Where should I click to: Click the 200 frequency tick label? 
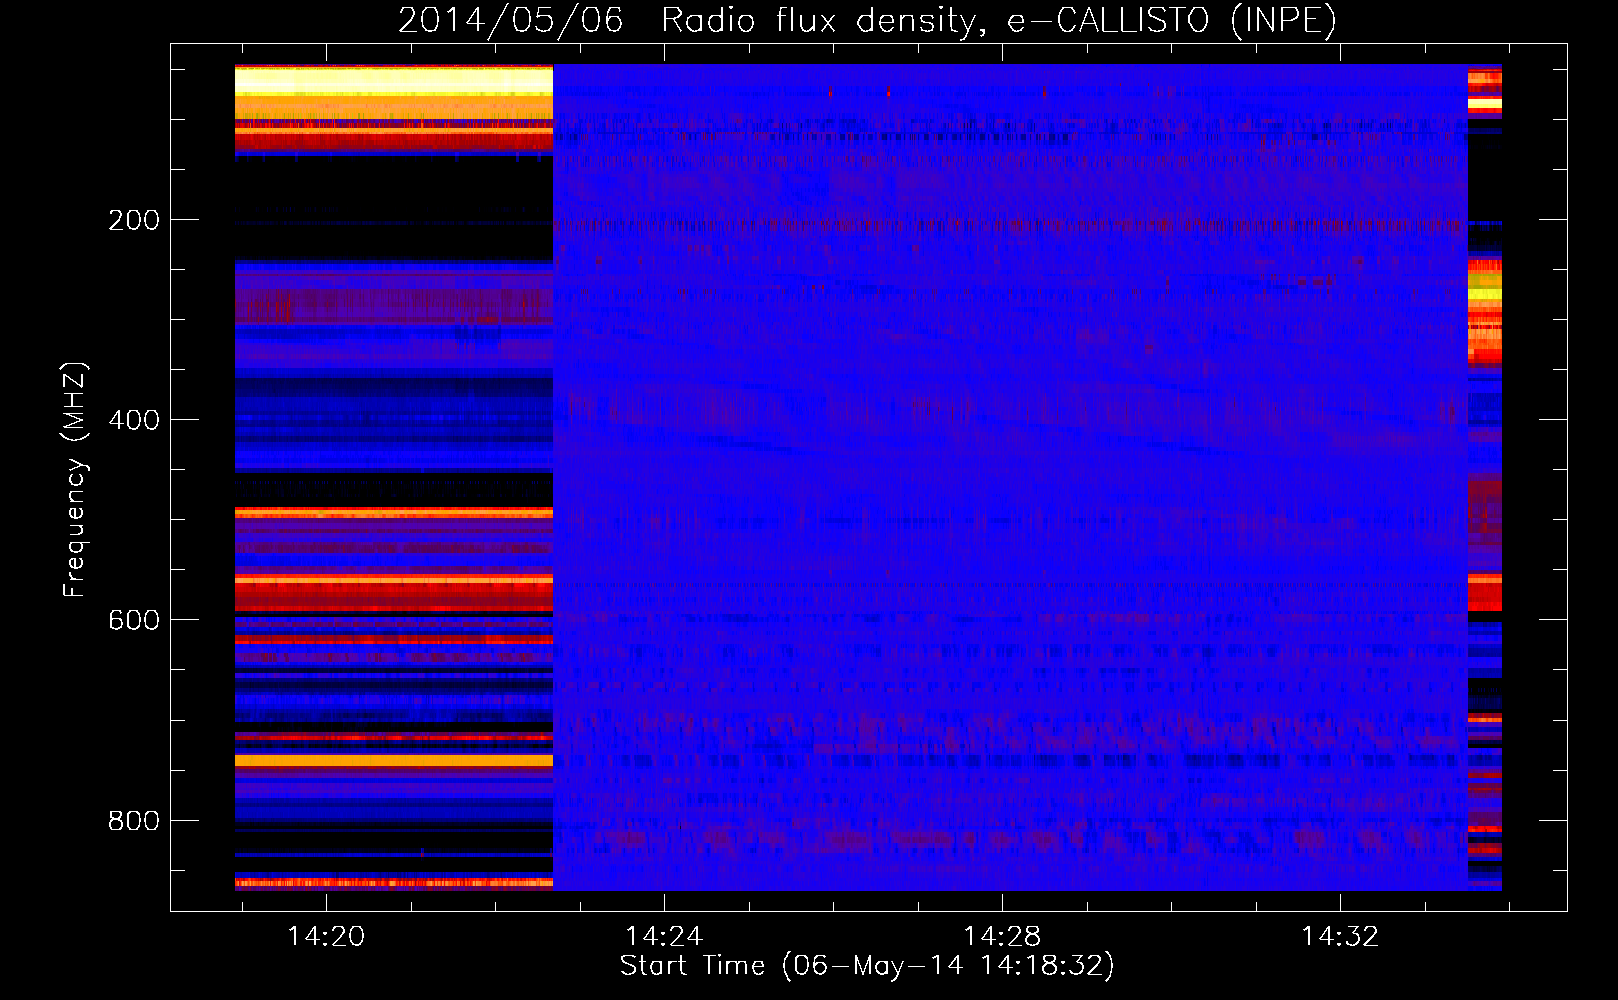134,220
